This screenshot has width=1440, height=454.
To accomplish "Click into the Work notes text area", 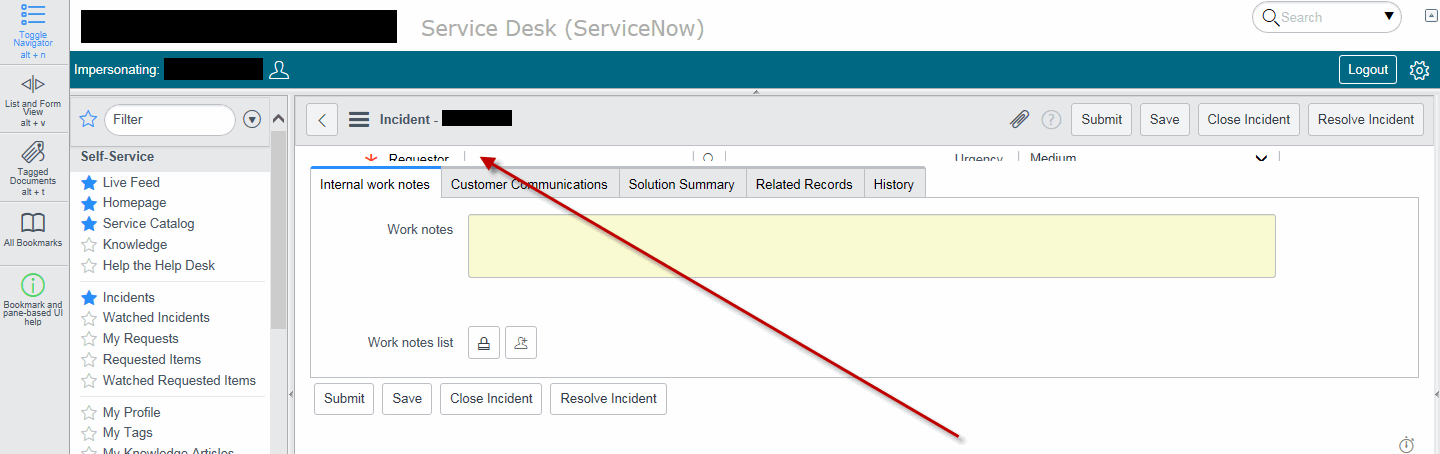I will 872,246.
